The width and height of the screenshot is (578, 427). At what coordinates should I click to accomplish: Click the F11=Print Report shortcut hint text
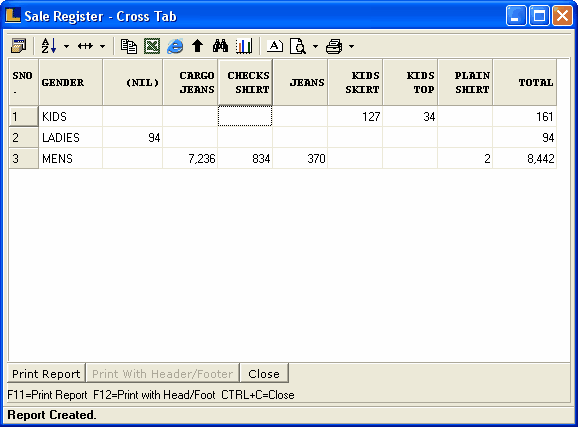(x=47, y=395)
